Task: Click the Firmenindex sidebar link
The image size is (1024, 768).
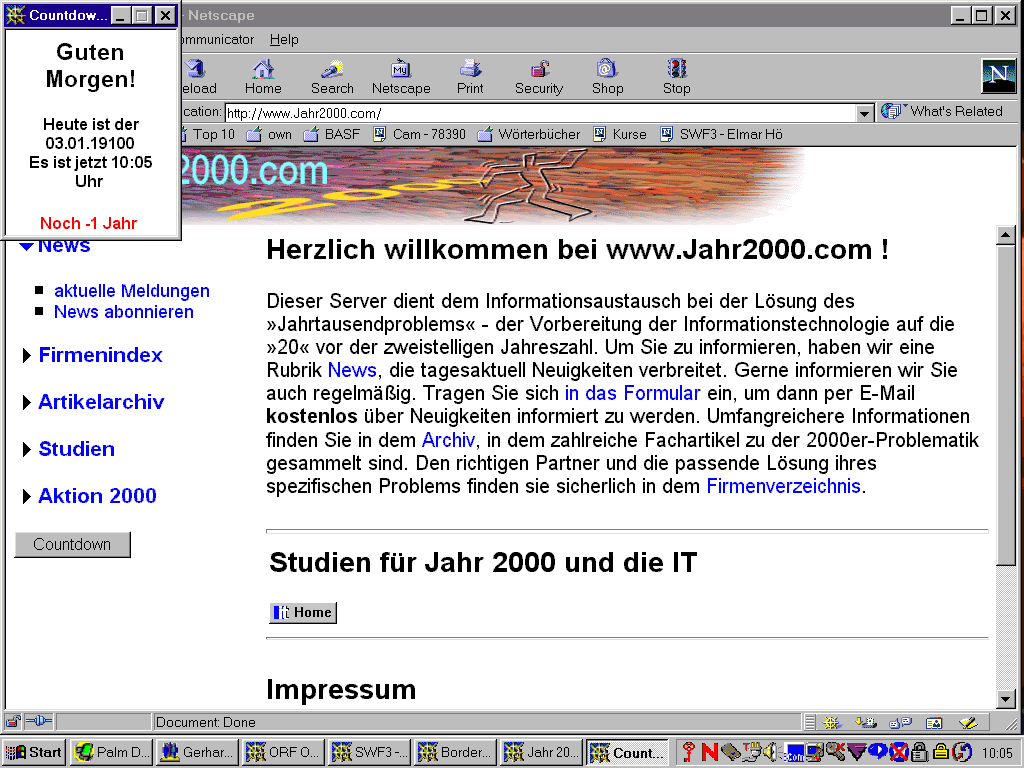Action: [x=101, y=355]
